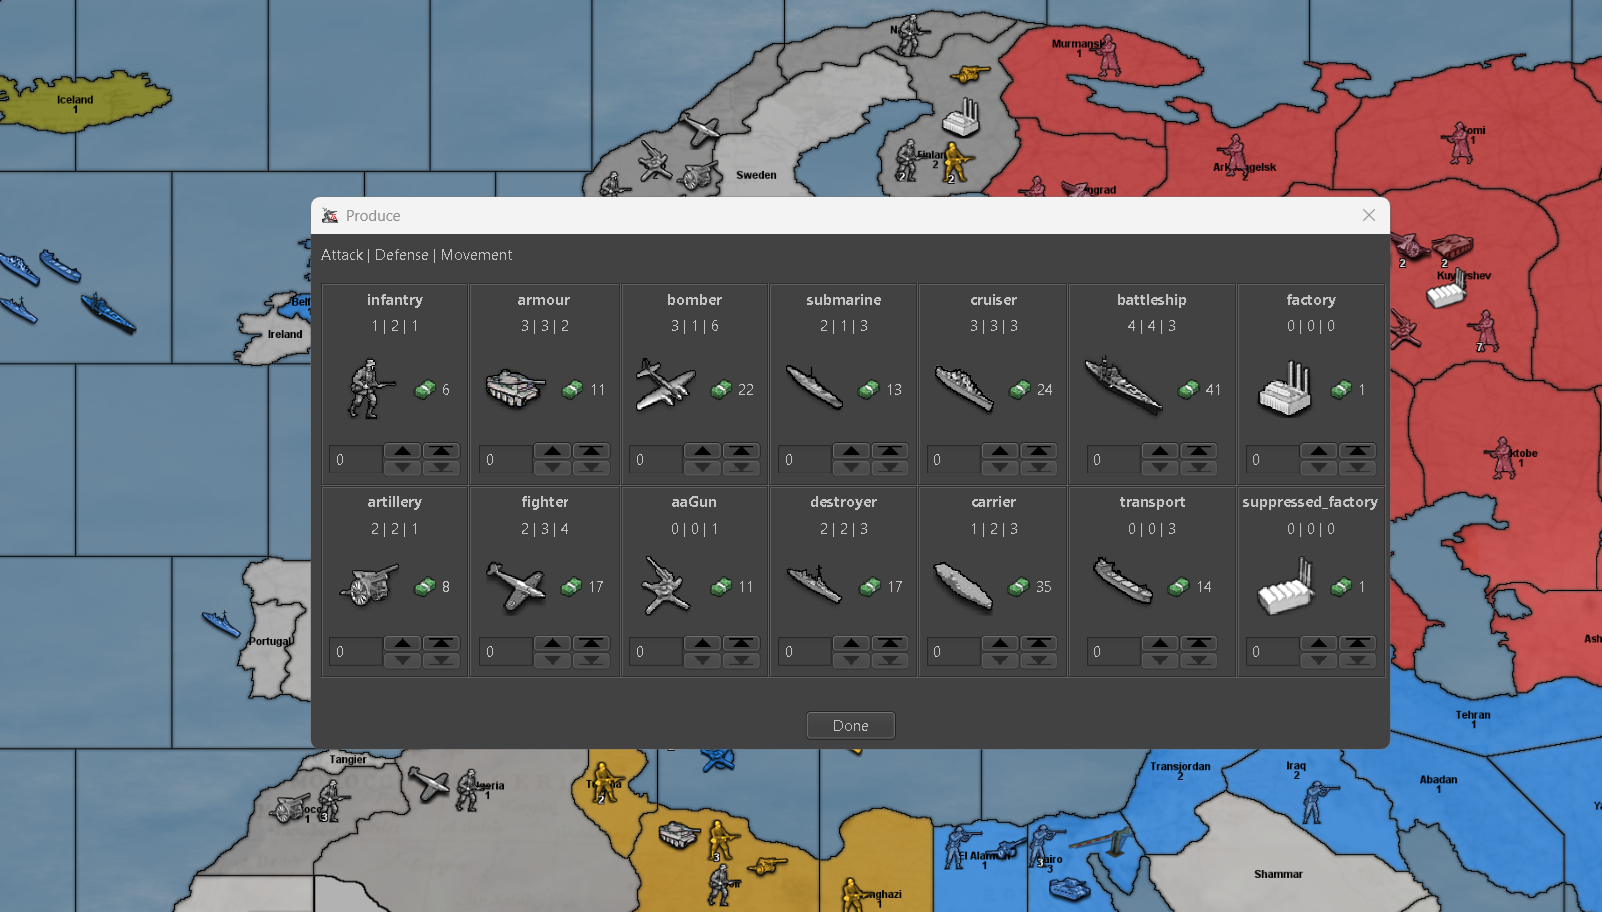This screenshot has height=912, width=1602.
Task: Increase fighter quantity by one
Action: pos(552,643)
